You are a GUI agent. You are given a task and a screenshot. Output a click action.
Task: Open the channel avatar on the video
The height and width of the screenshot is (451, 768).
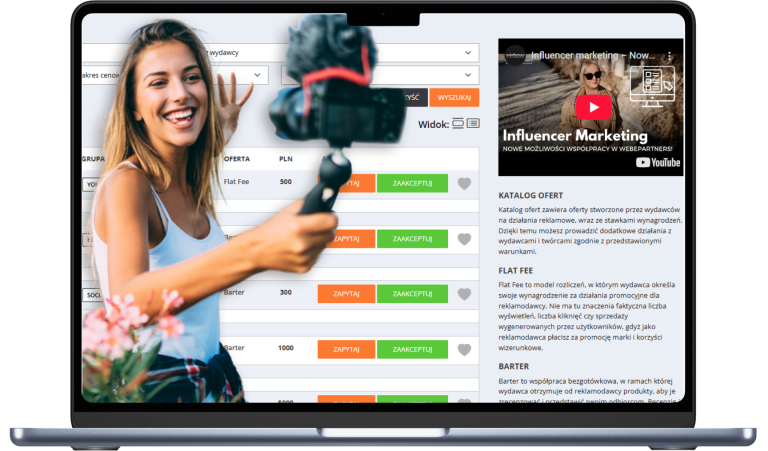coord(514,55)
